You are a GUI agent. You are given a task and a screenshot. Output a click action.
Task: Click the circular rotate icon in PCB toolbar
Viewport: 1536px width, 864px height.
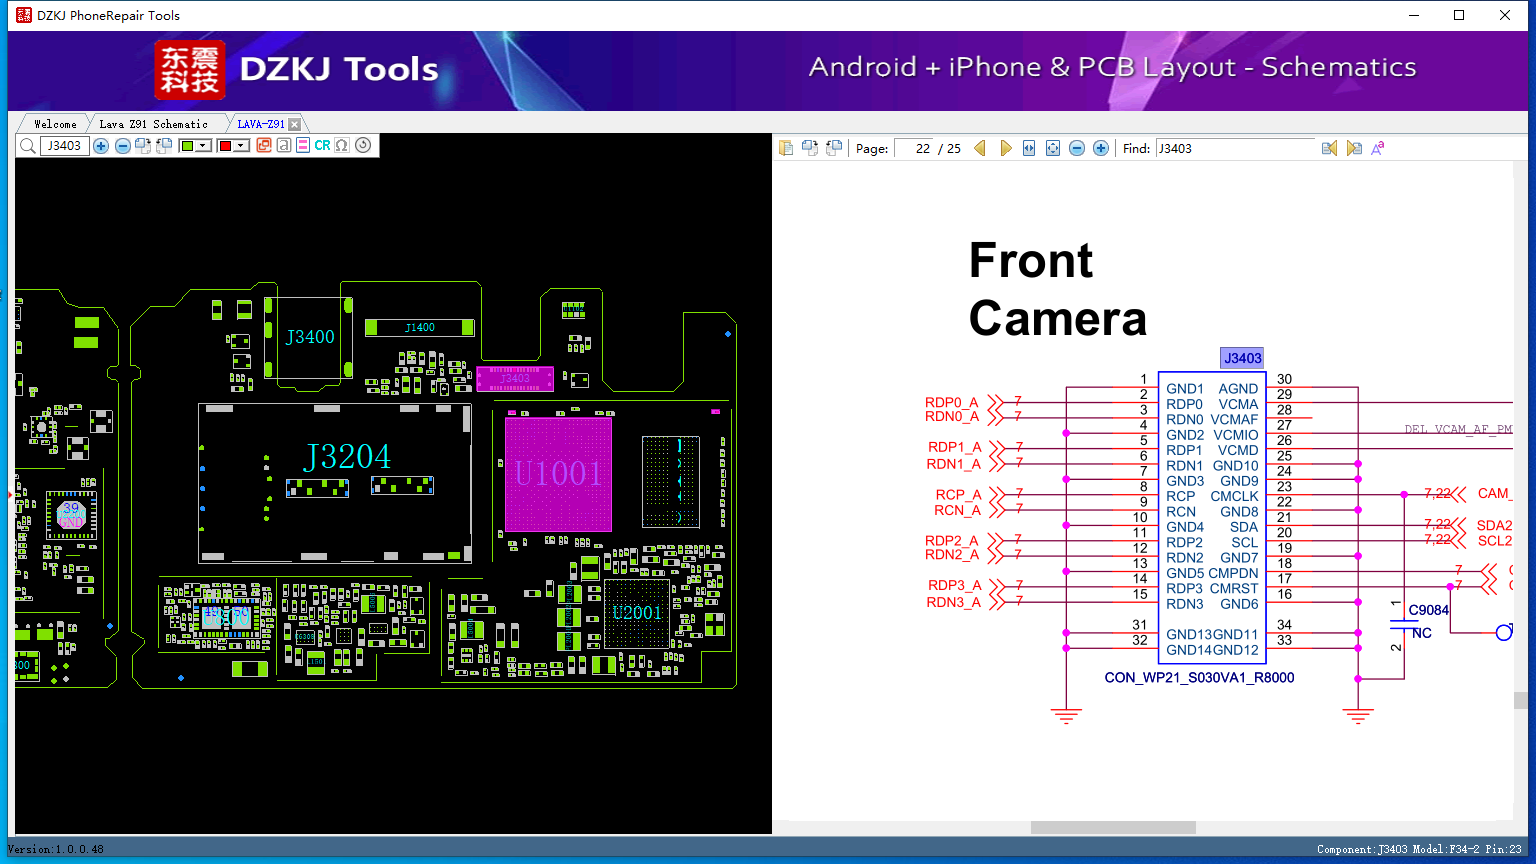(363, 146)
